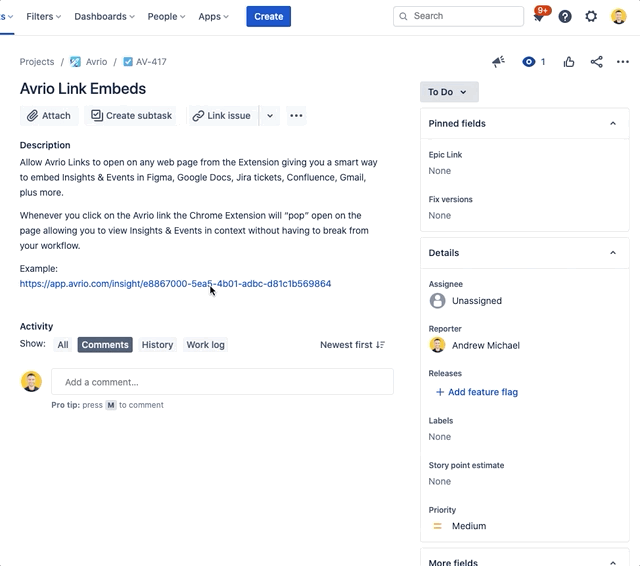Click the Unassigned assignee avatar icon
Screen dimensions: 640x566
438,301
